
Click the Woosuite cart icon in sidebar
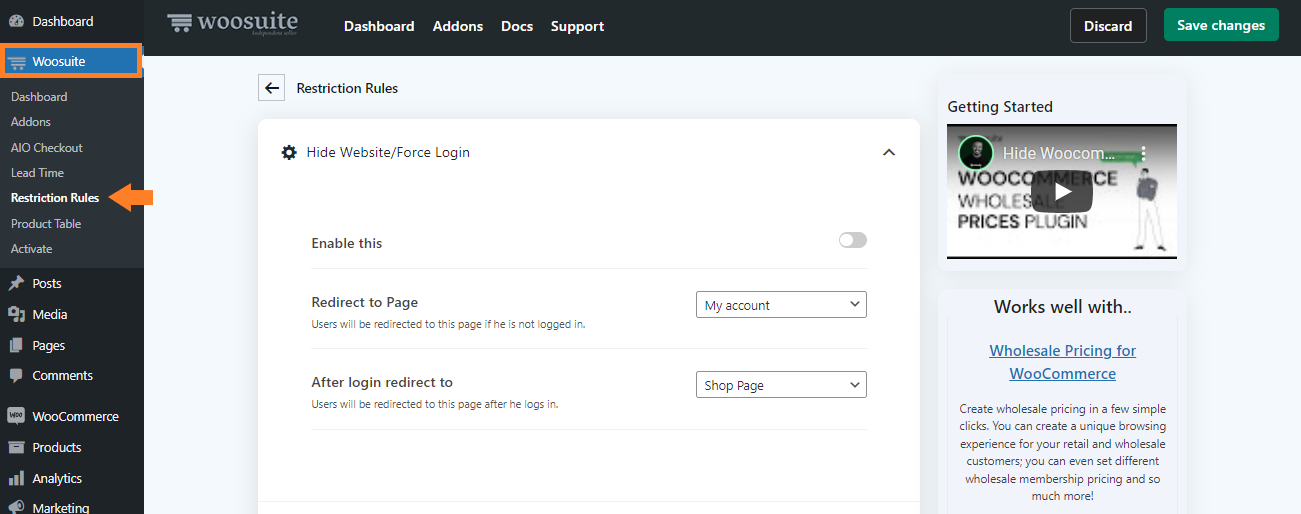pos(17,62)
